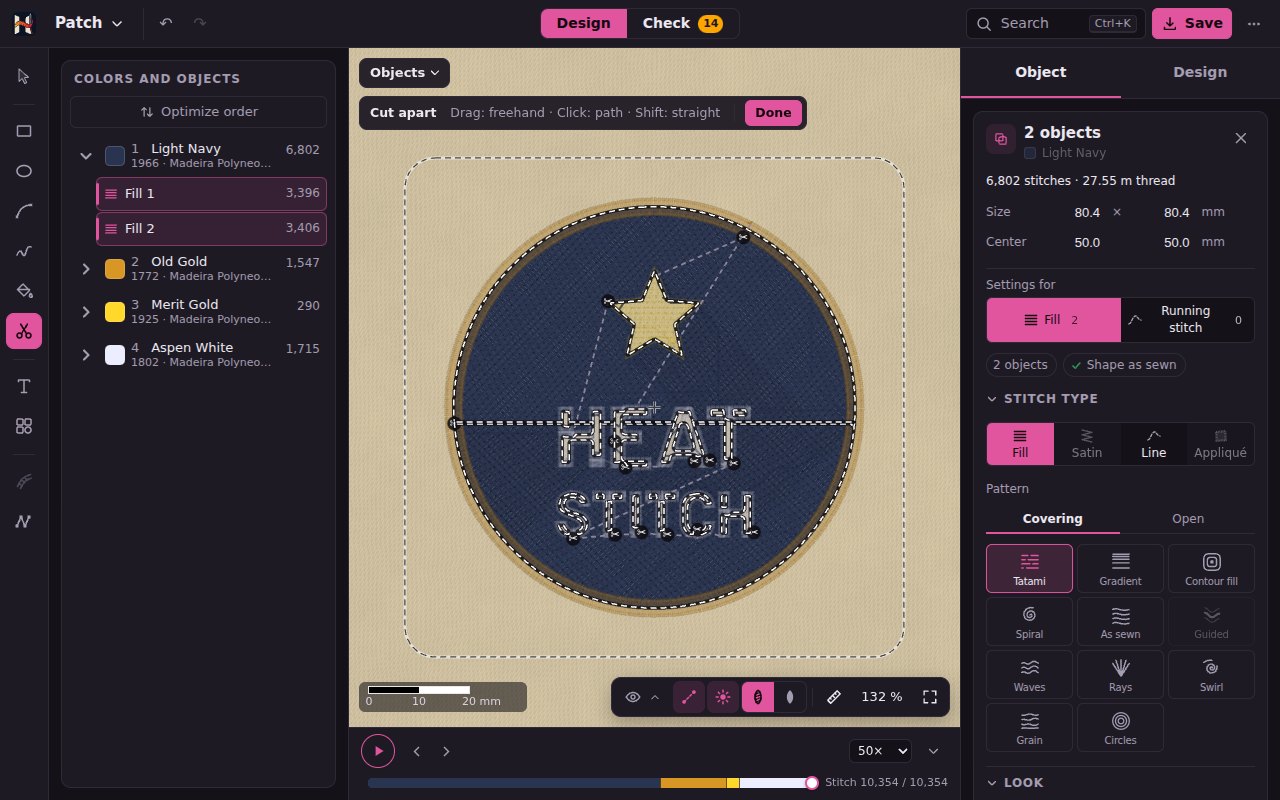Select the Covering pattern tab

click(1053, 519)
